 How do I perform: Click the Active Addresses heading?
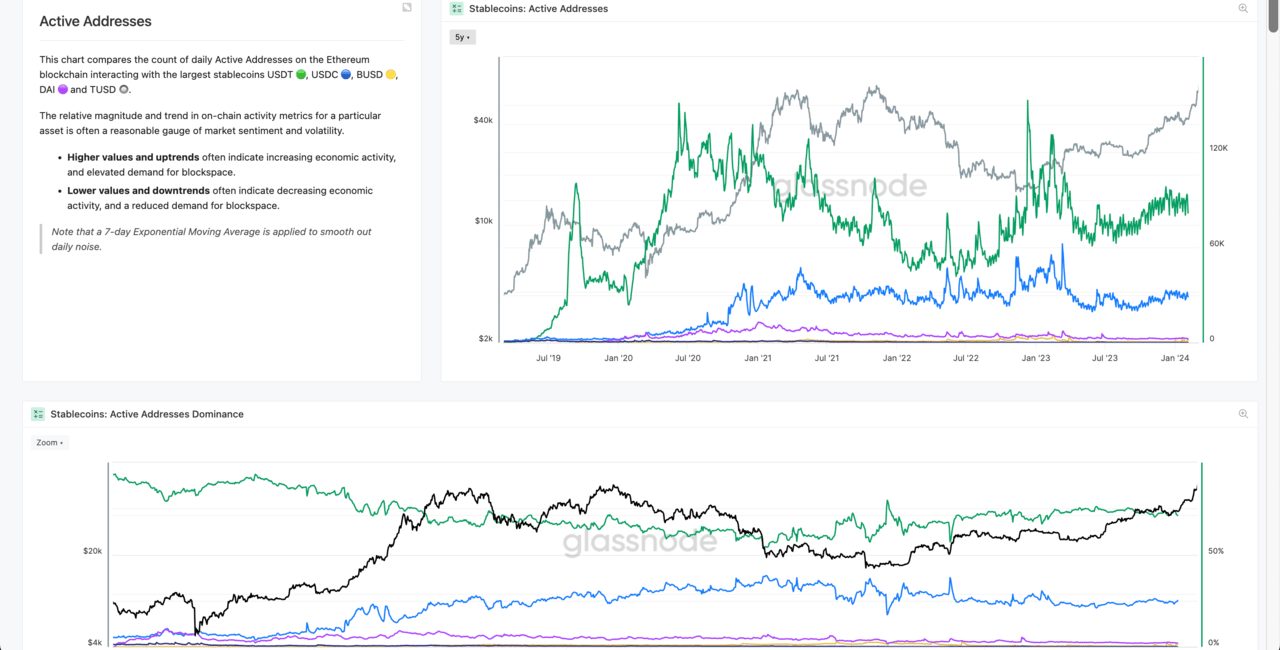pos(96,21)
